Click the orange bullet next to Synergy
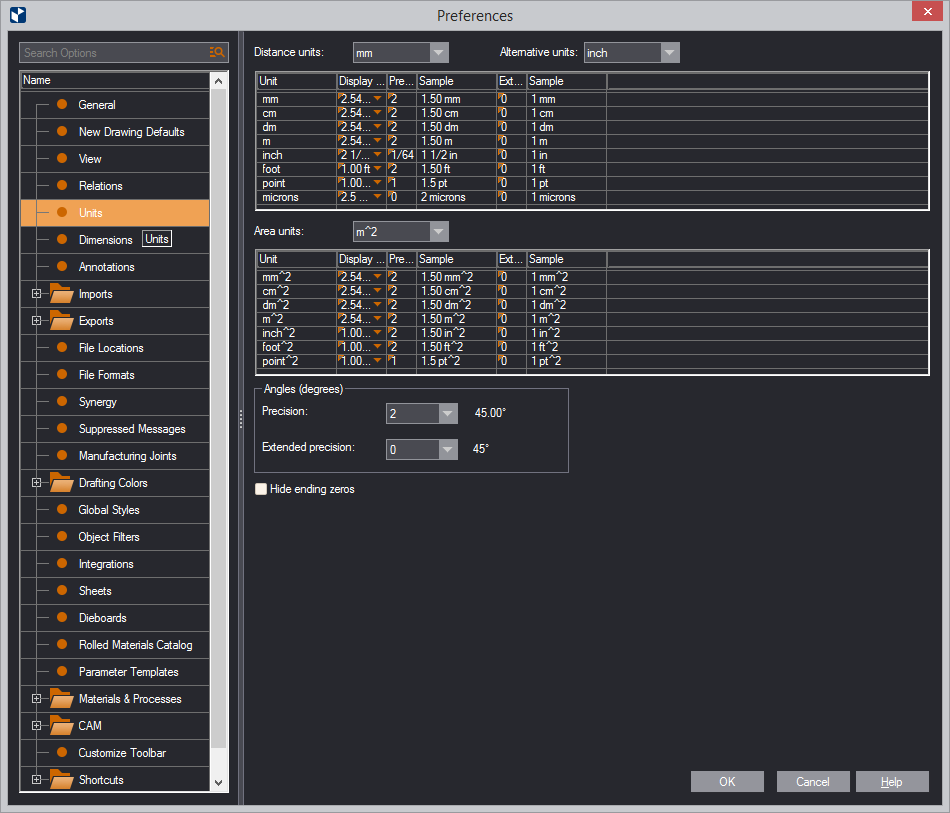 62,401
